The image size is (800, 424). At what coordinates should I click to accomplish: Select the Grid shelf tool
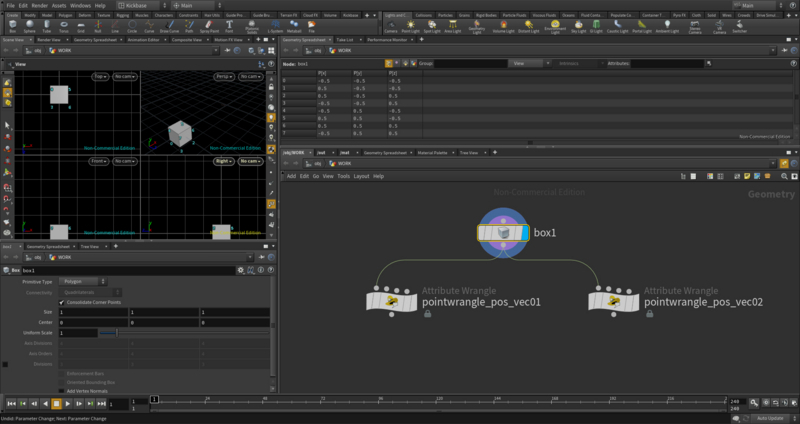tap(81, 26)
